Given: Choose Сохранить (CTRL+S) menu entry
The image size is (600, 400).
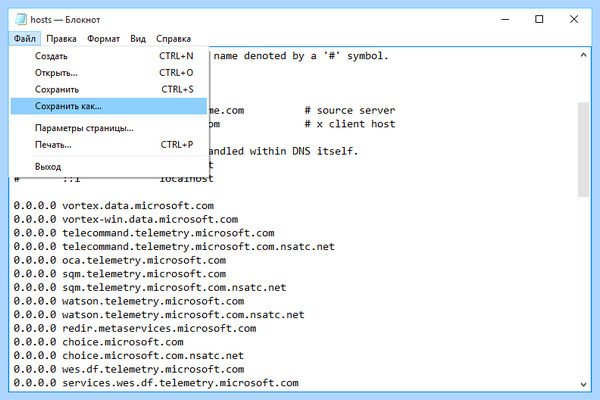Looking at the screenshot, I should point(109,90).
